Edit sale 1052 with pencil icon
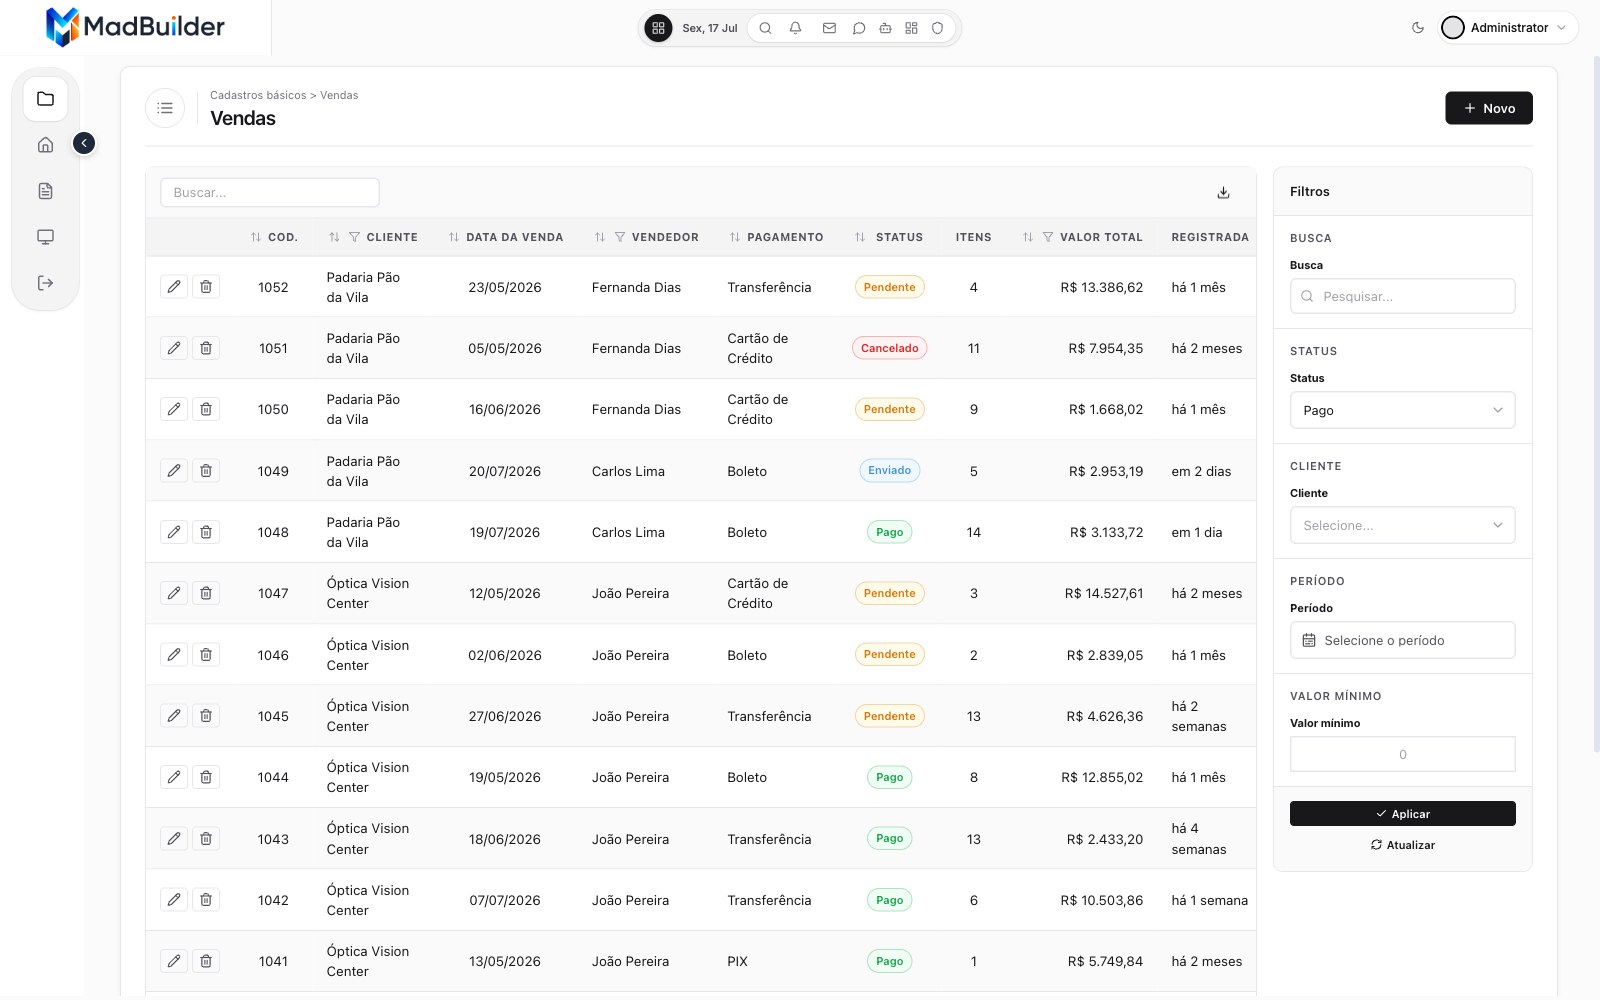This screenshot has width=1600, height=1000. click(174, 287)
